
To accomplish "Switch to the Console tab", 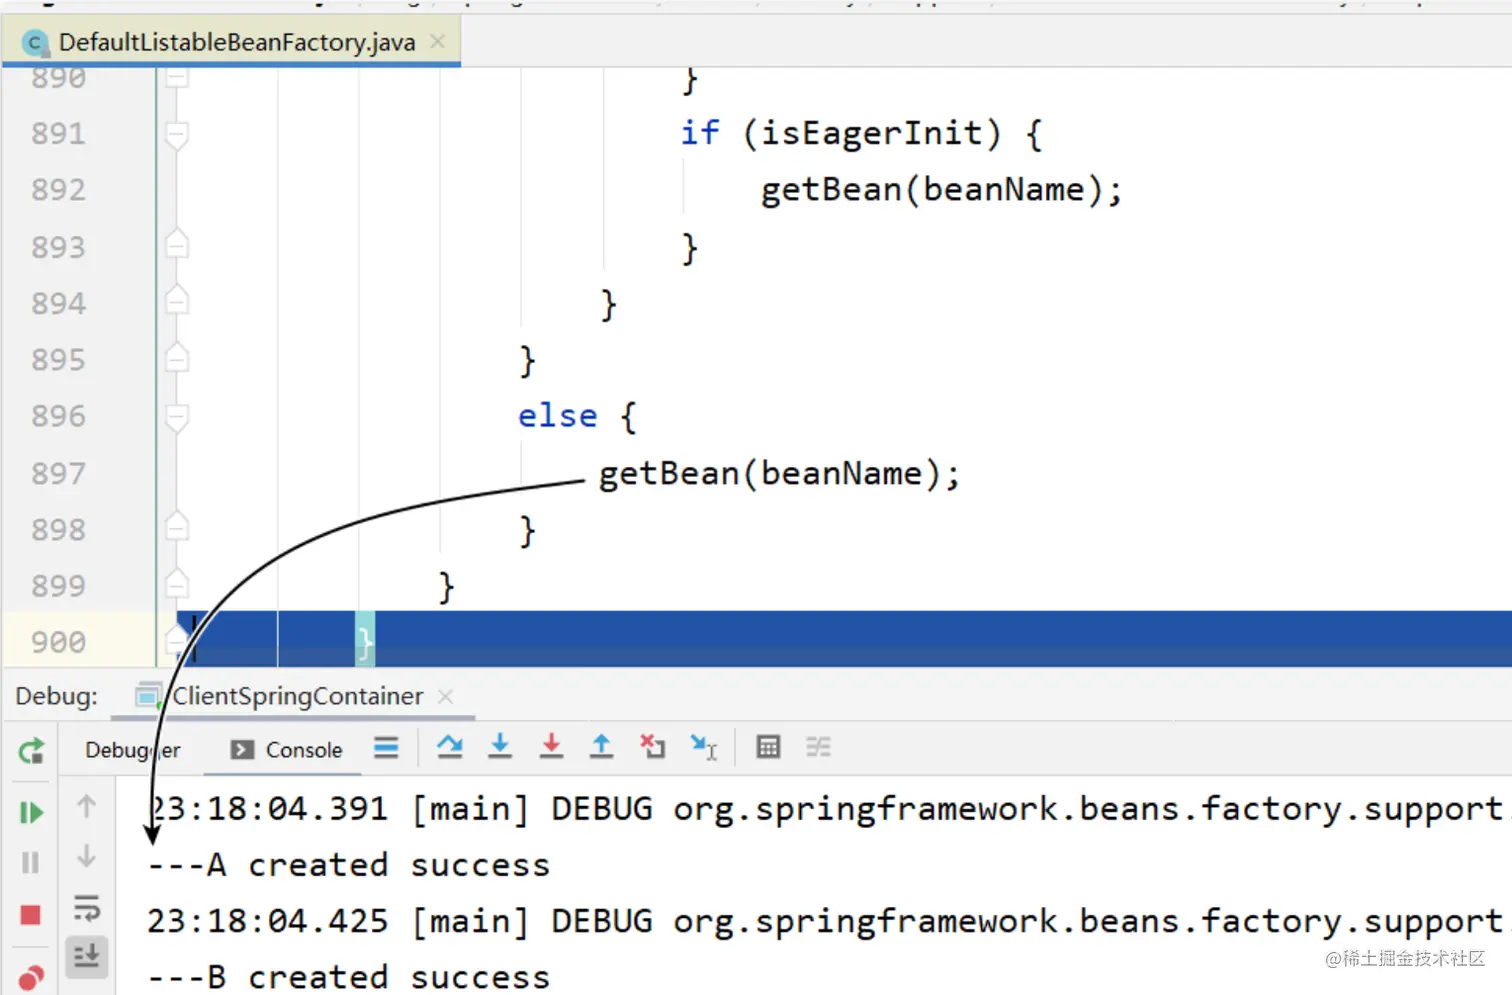I will tap(286, 750).
